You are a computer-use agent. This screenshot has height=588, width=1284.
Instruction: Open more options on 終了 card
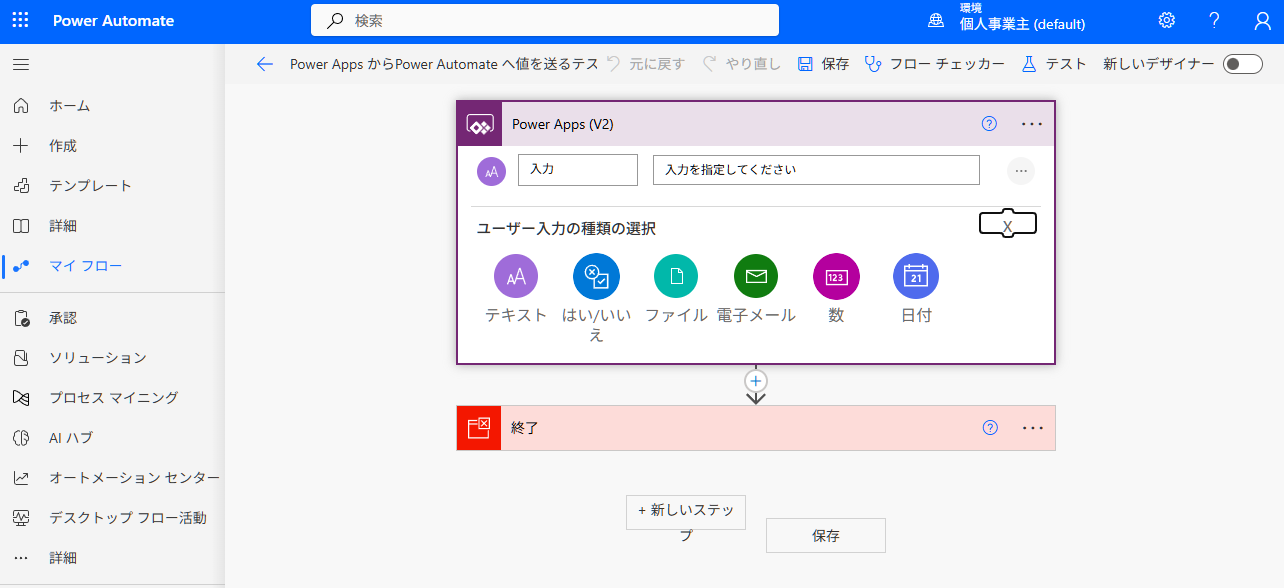click(x=1033, y=428)
